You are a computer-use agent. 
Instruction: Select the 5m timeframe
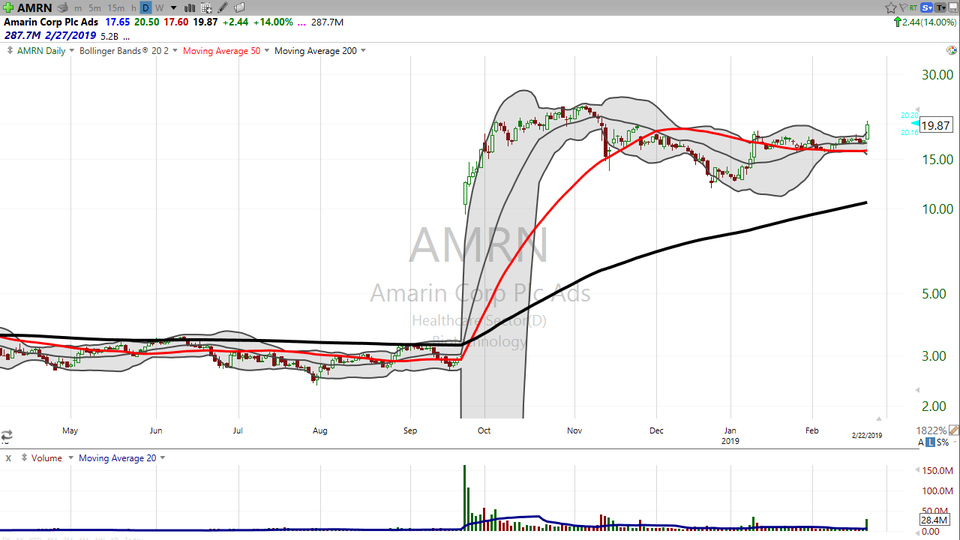pos(95,9)
